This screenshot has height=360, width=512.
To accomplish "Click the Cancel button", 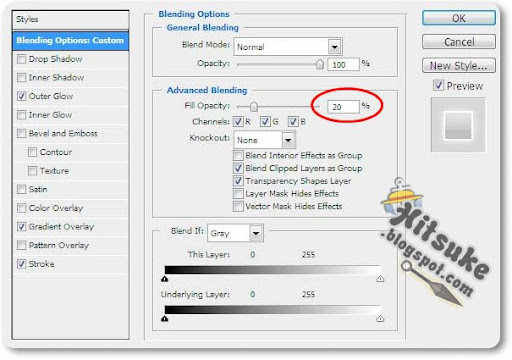I will [x=459, y=42].
